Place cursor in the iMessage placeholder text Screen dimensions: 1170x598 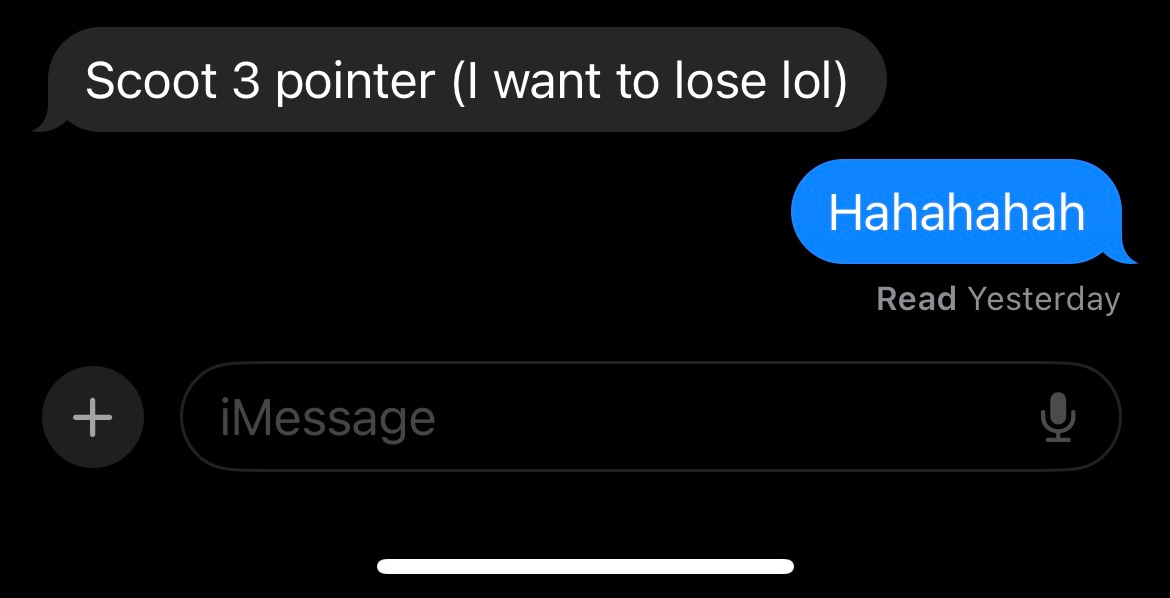coord(327,418)
